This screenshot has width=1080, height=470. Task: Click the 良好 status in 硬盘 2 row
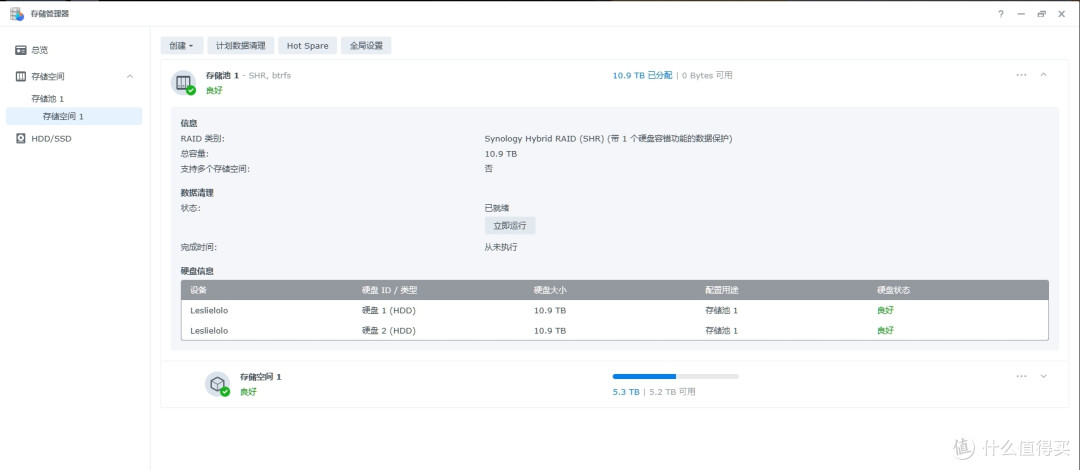click(885, 331)
